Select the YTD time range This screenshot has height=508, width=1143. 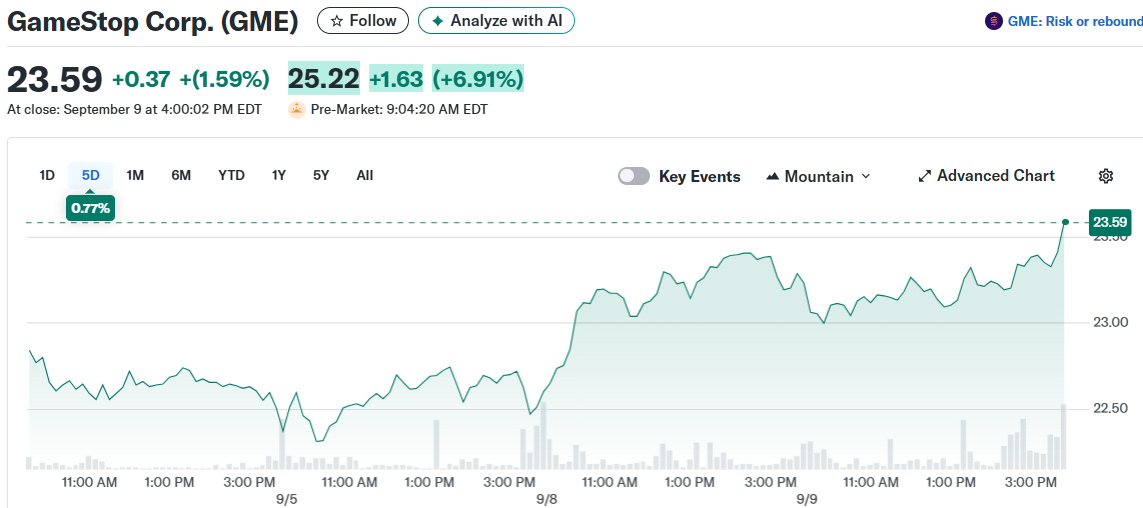point(231,176)
